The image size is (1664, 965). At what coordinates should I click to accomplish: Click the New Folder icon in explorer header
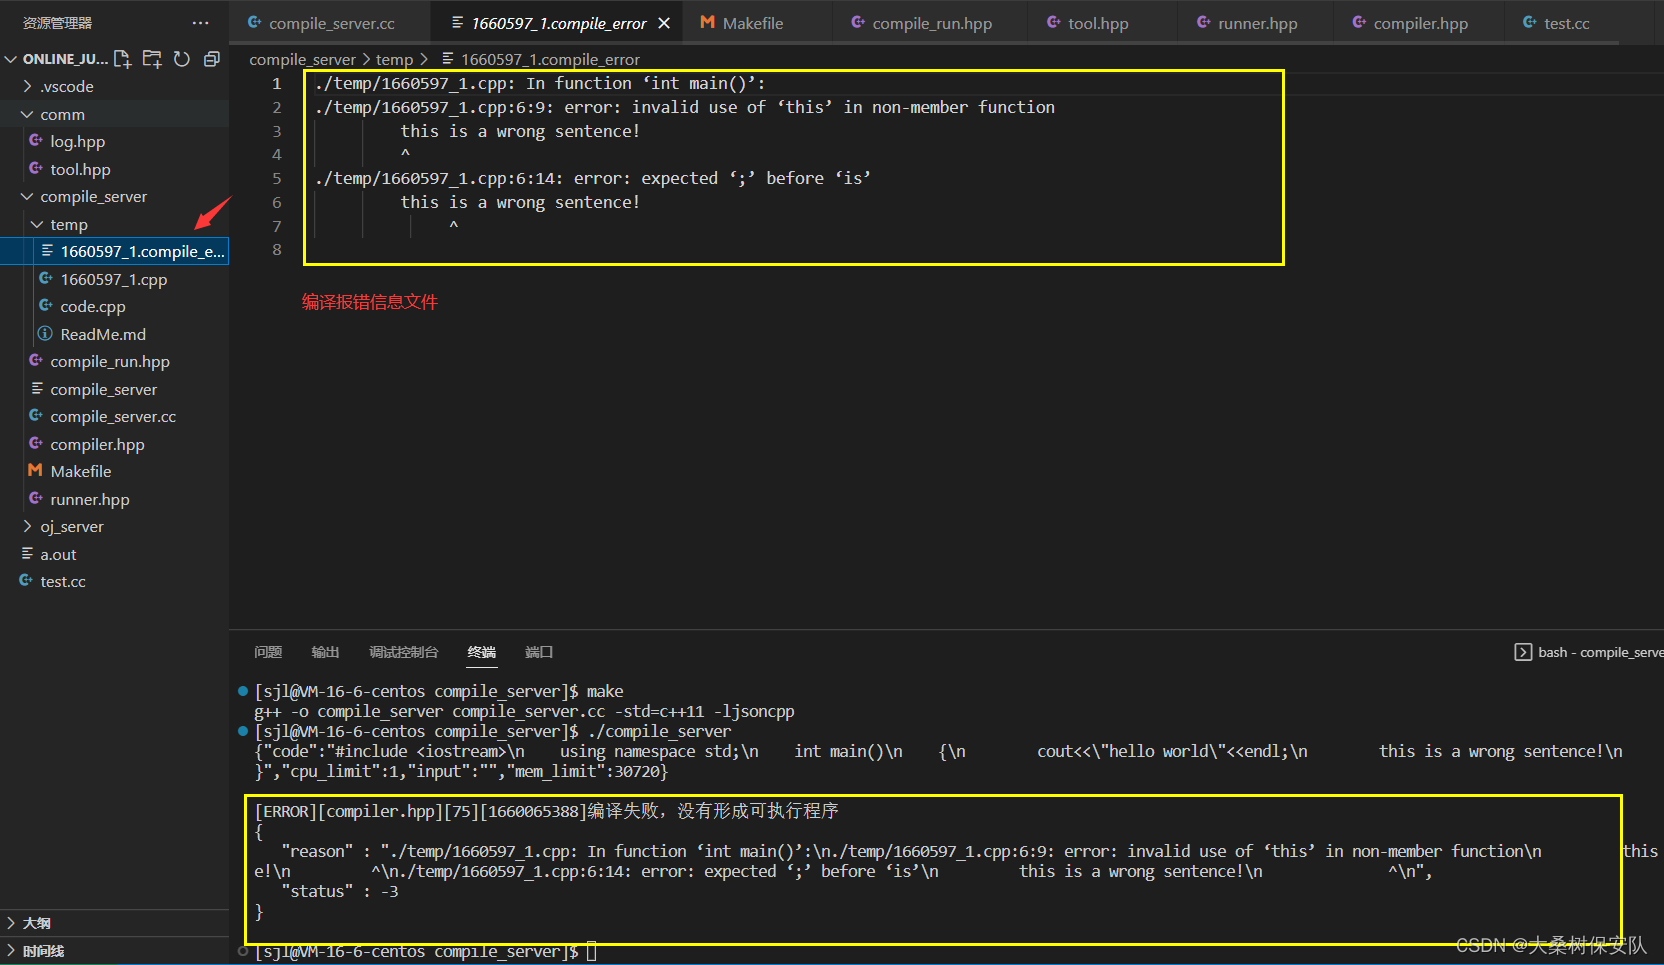click(x=152, y=59)
